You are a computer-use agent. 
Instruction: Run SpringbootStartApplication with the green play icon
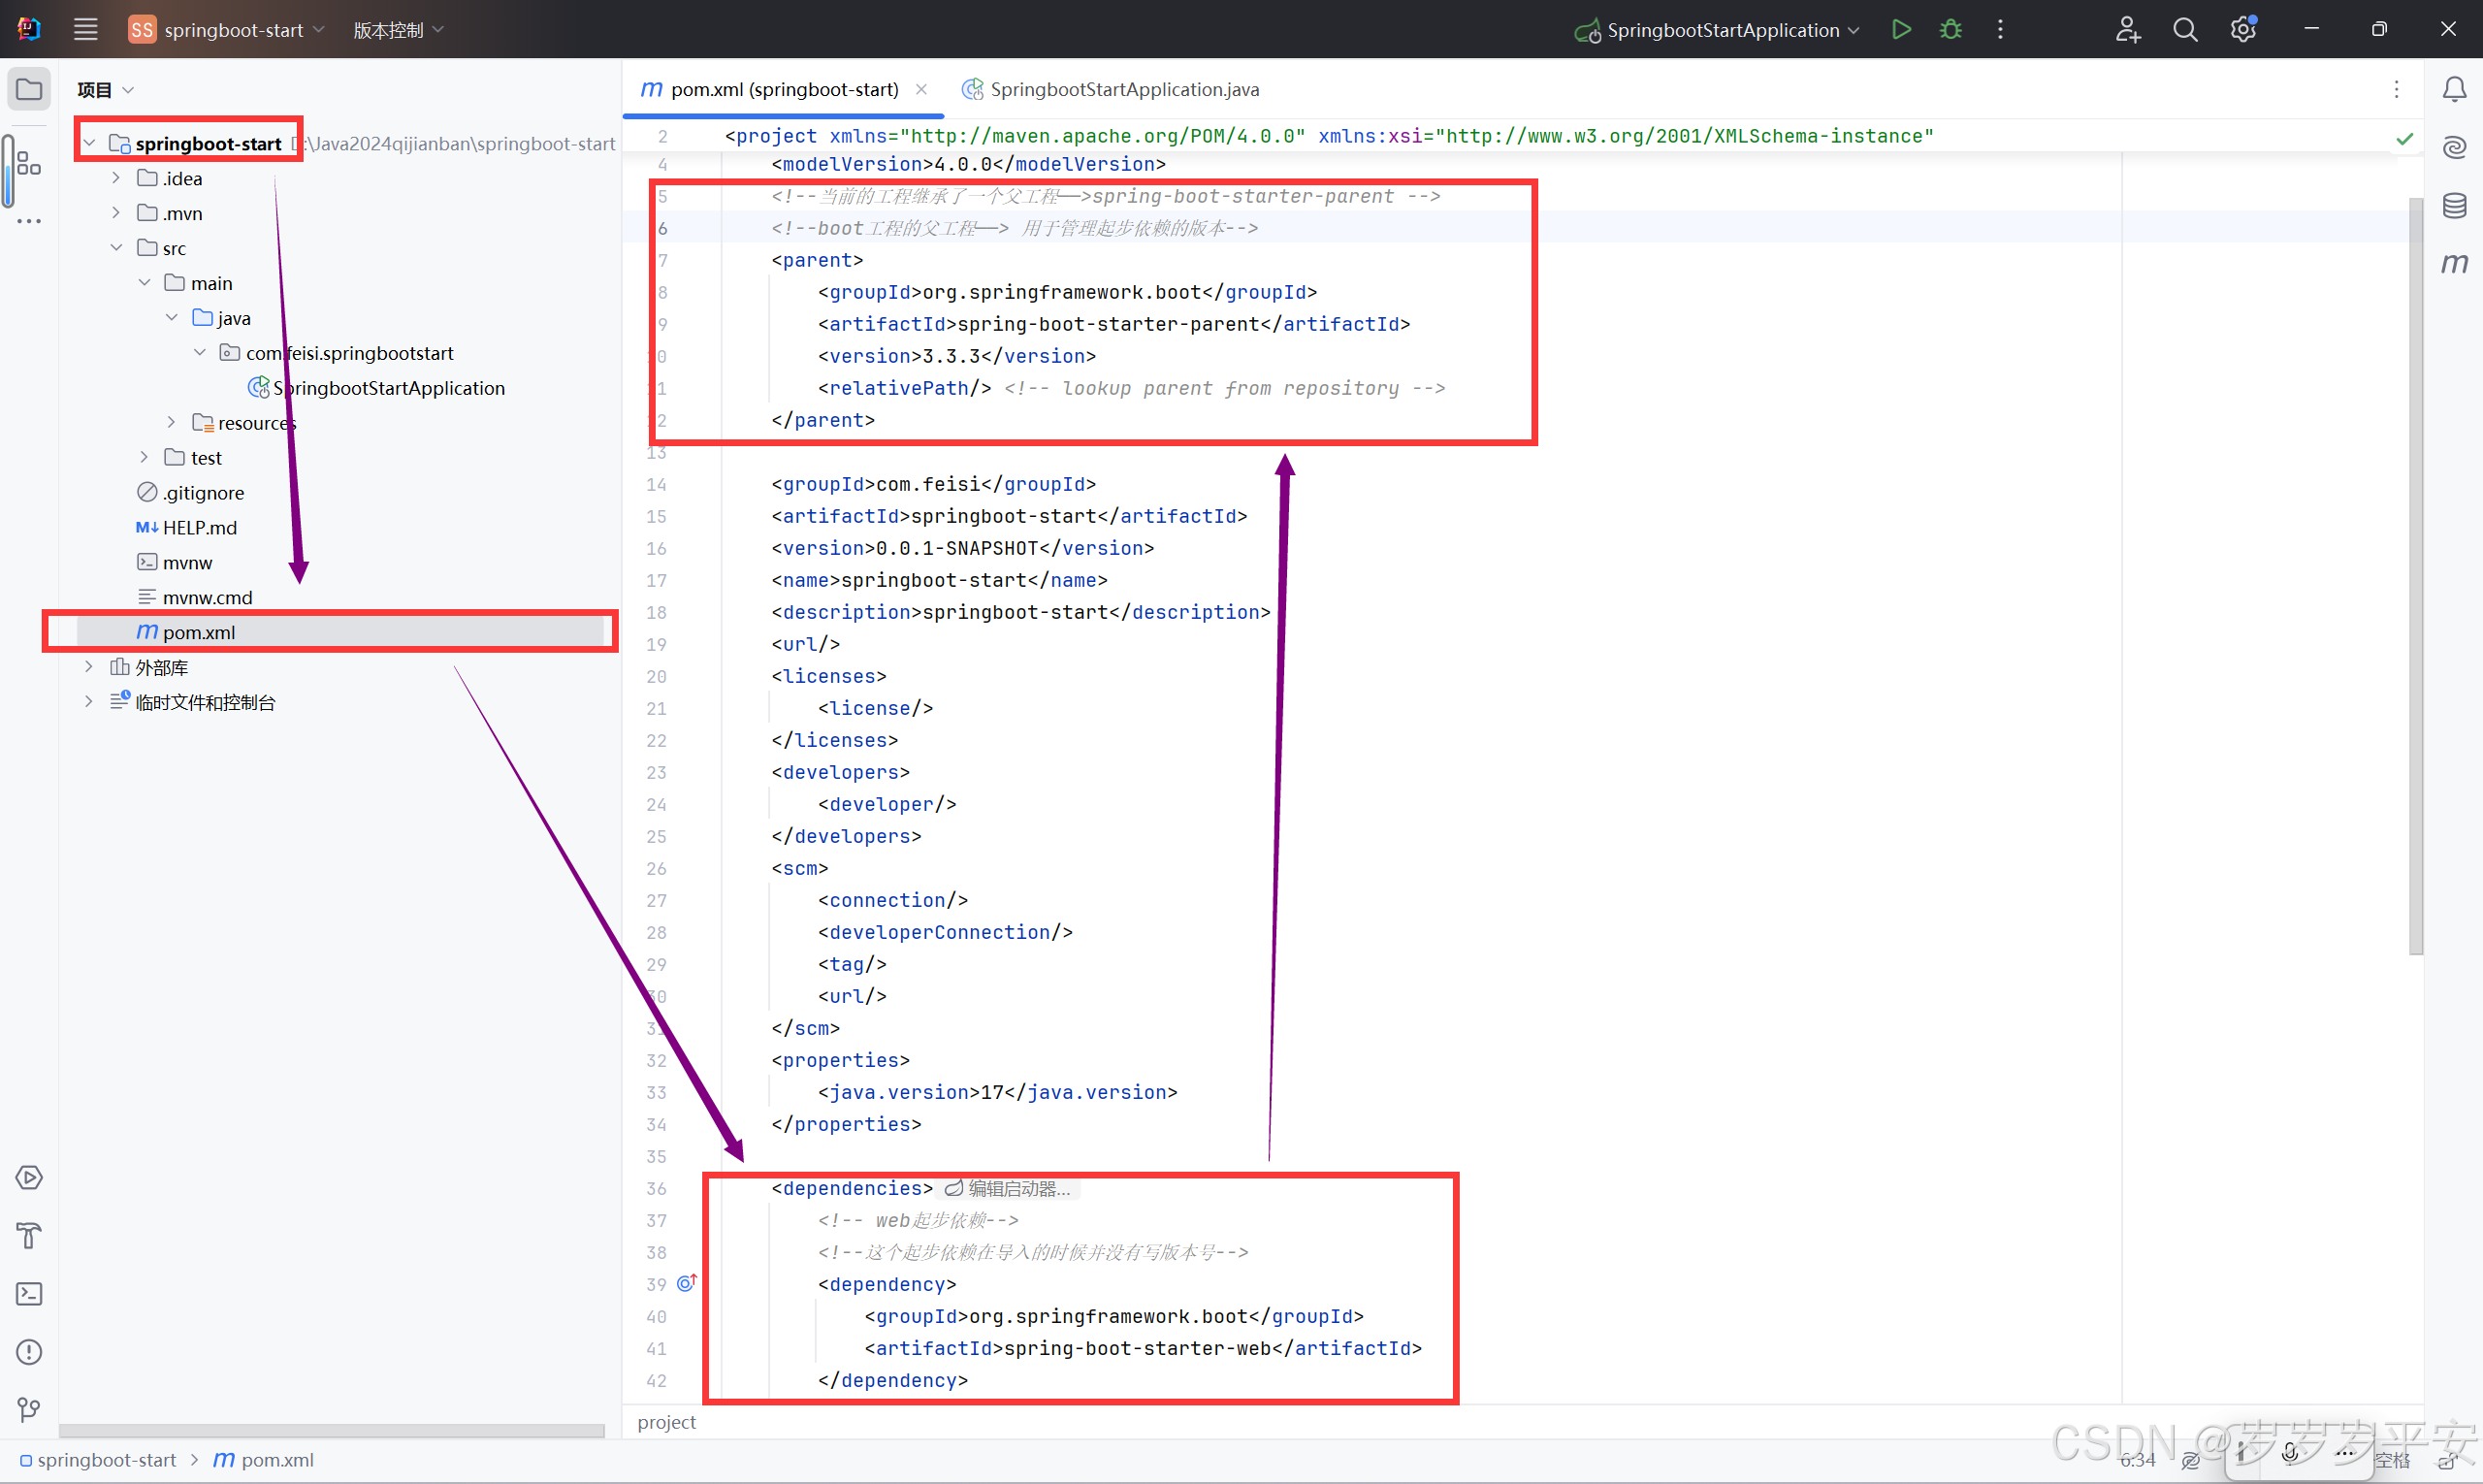coord(1901,29)
